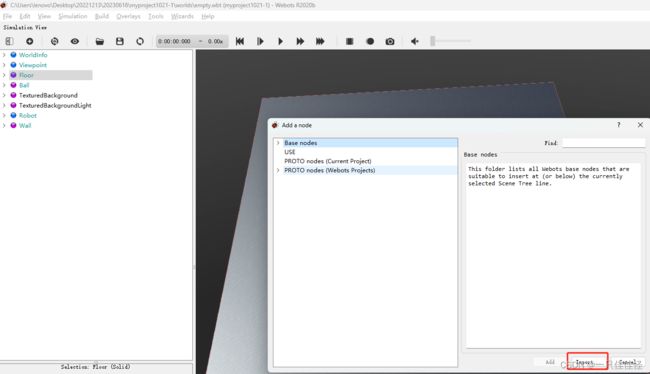Run simulation as fast as possible

point(320,41)
